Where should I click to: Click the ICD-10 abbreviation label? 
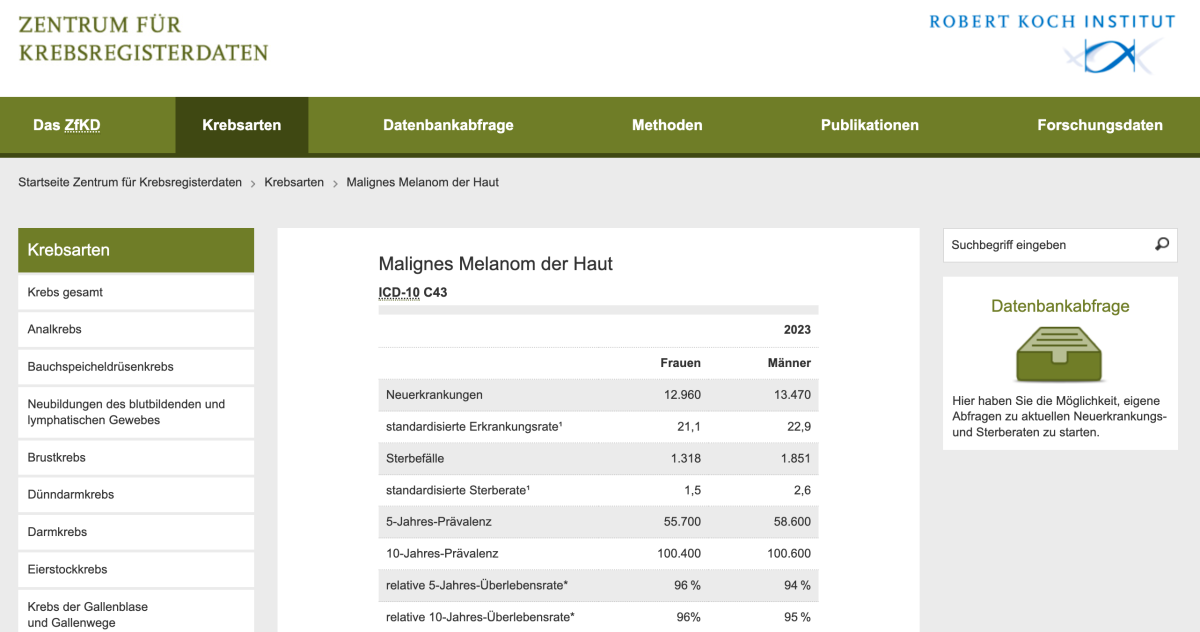[399, 293]
